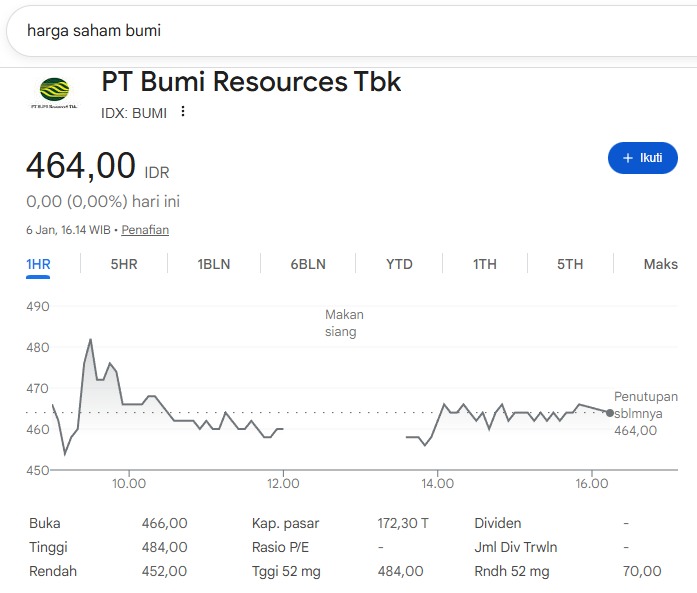Click the Ikuti follow button

642,158
